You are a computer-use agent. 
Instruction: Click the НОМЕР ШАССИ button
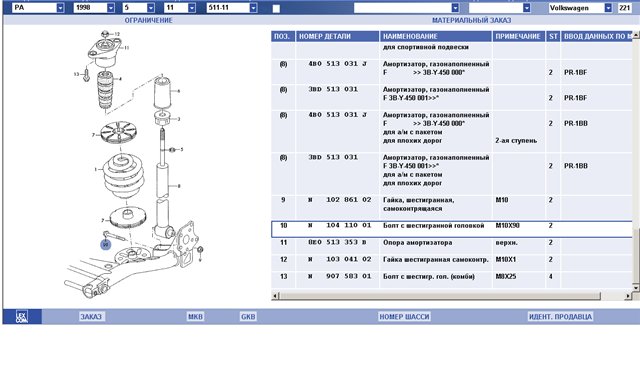coord(404,317)
